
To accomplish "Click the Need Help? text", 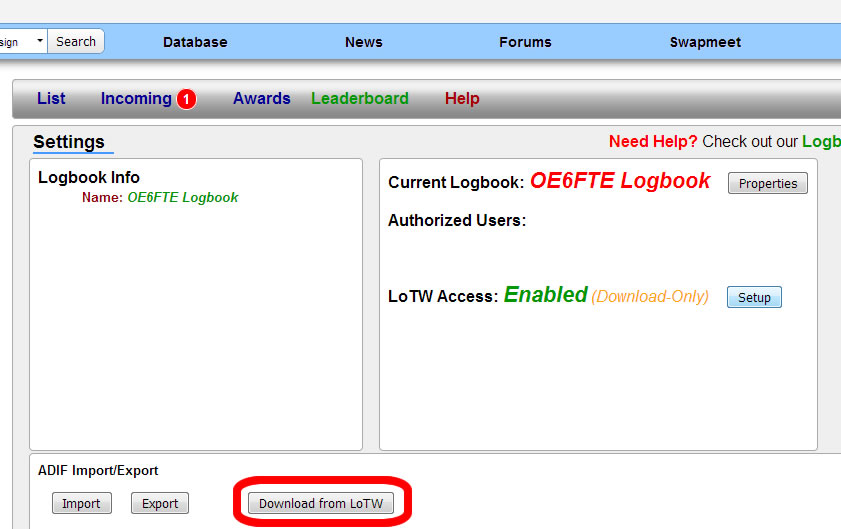I will (x=653, y=142).
